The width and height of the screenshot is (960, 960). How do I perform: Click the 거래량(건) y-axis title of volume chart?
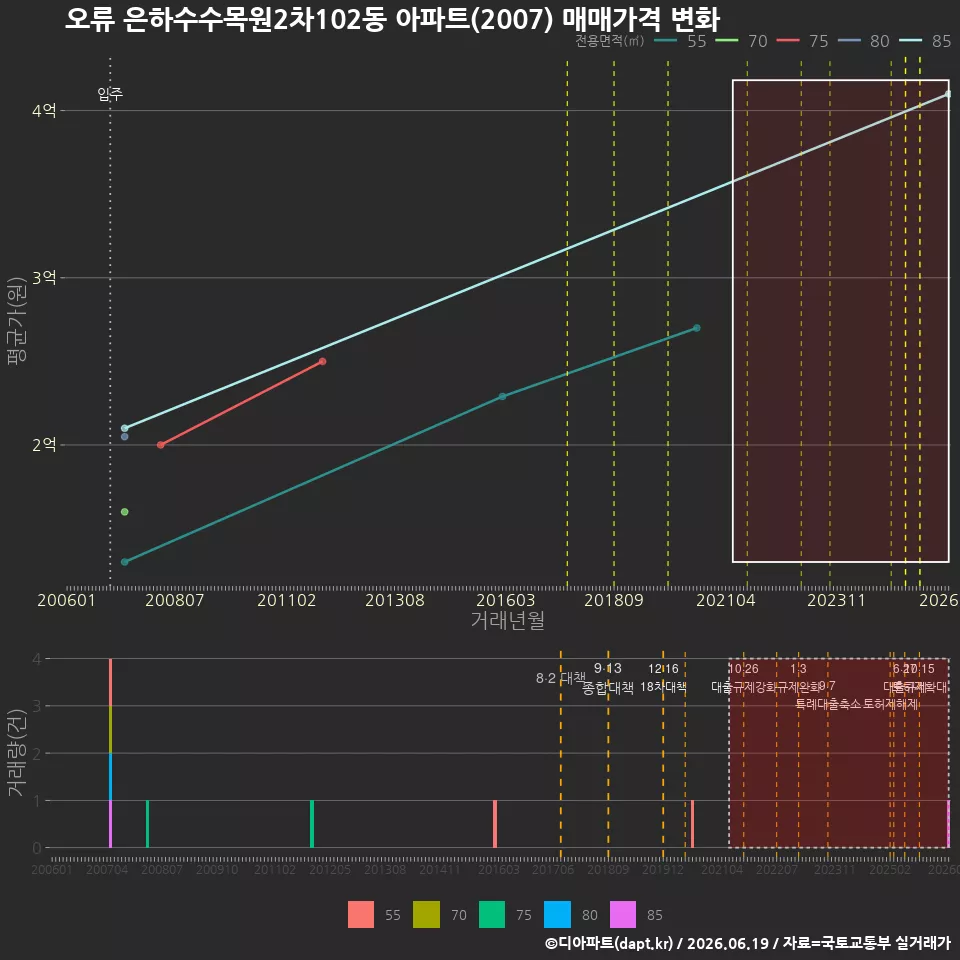pos(17,753)
